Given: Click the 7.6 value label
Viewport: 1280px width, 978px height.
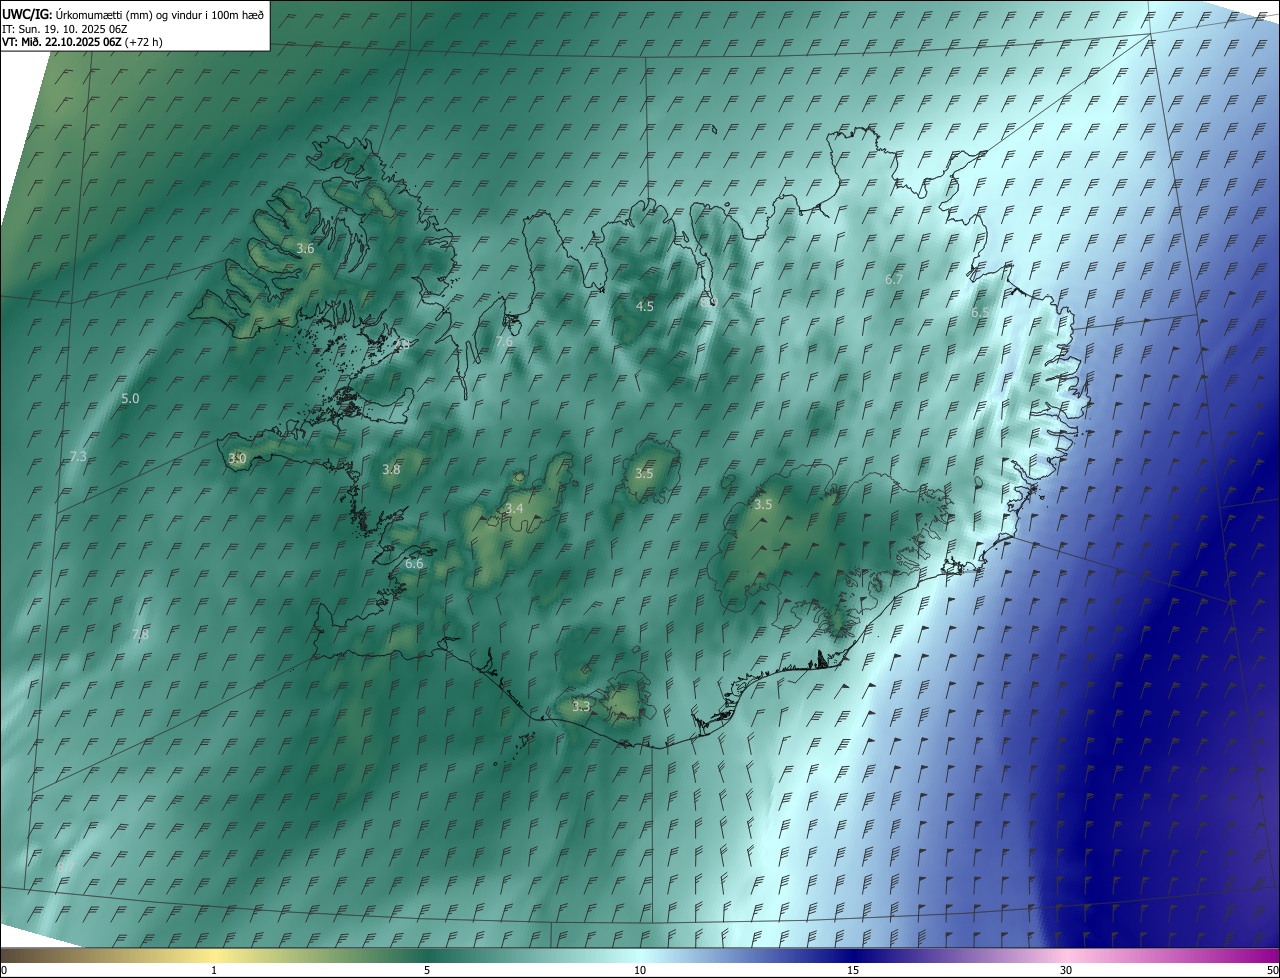Looking at the screenshot, I should [504, 341].
